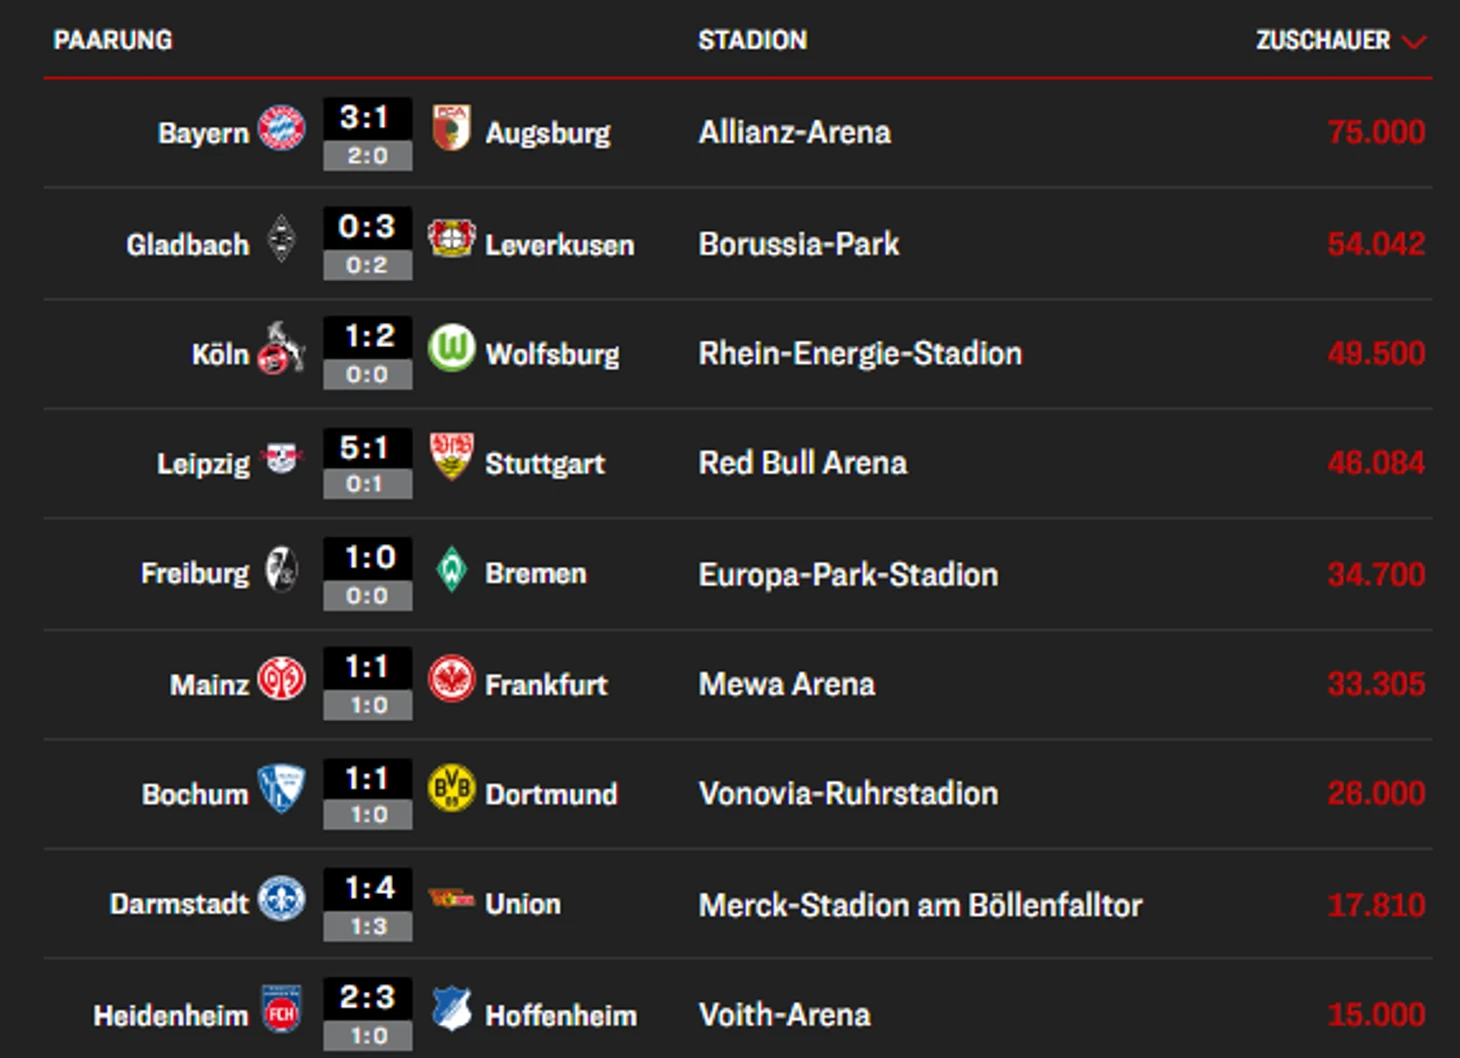Click the Mainz 05 club logo
The height and width of the screenshot is (1058, 1460).
[x=282, y=680]
